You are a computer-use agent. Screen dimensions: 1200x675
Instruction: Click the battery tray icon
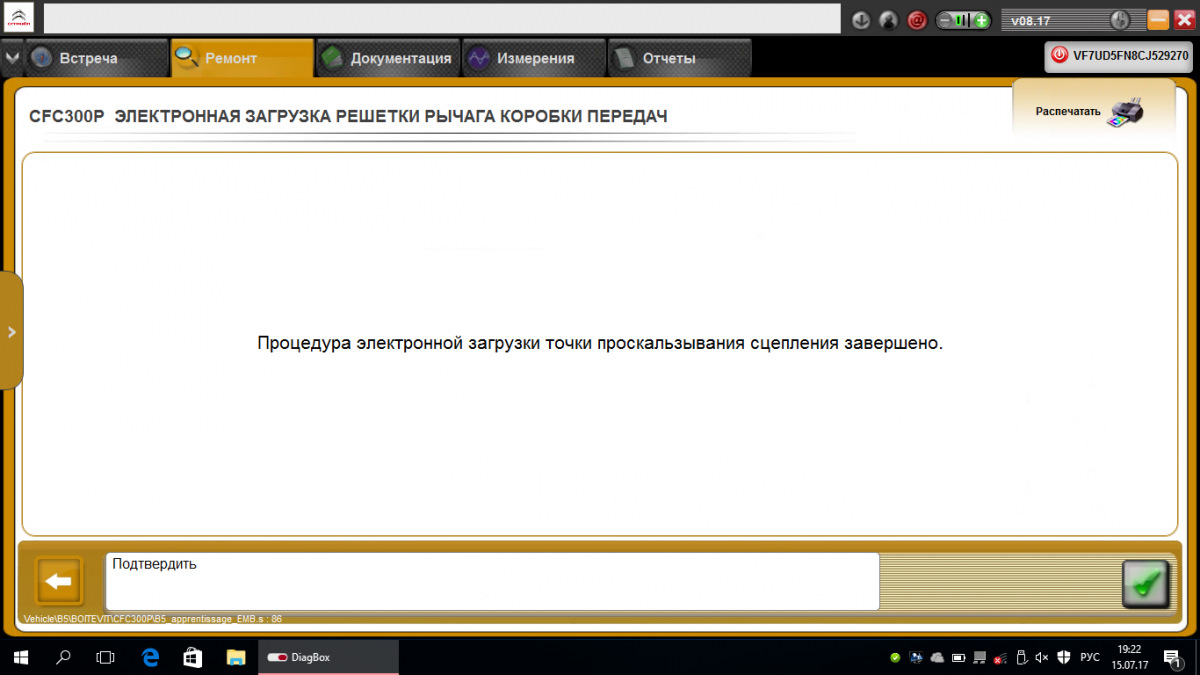(x=958, y=657)
